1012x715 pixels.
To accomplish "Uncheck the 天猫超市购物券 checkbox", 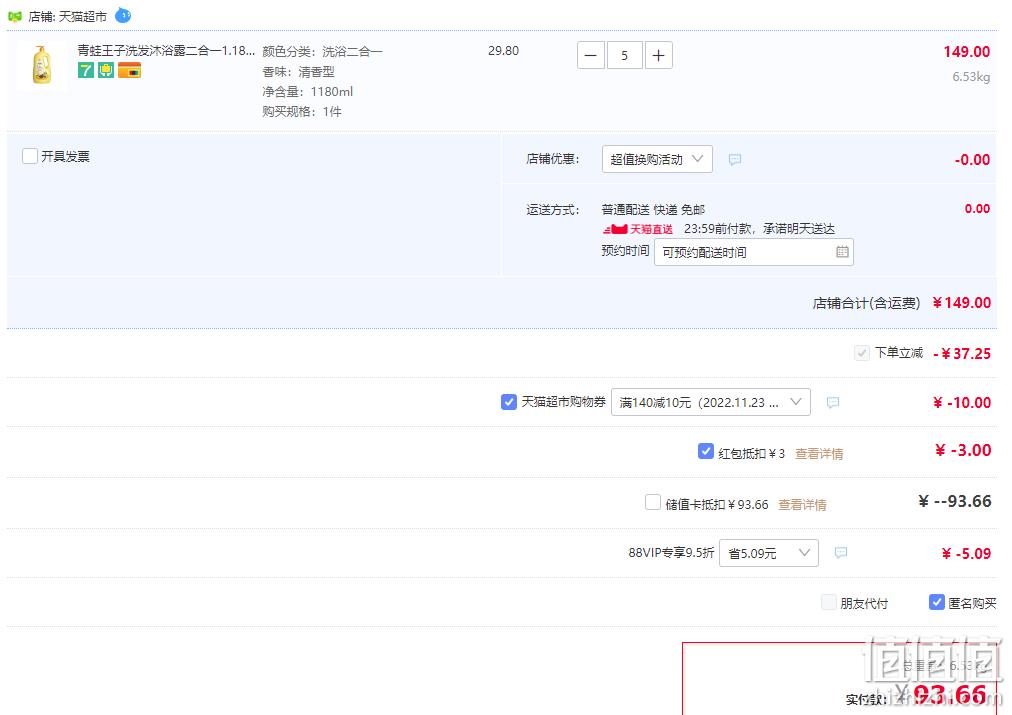I will 509,402.
